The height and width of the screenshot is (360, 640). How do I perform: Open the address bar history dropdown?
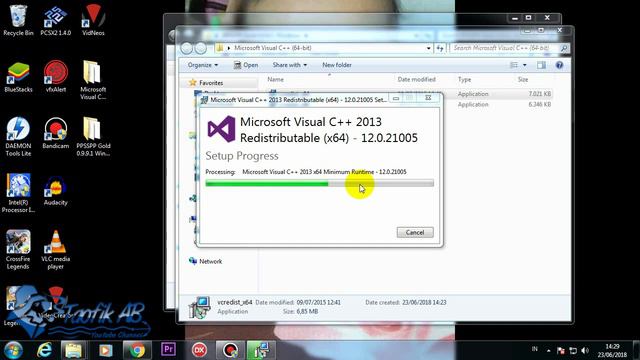pos(428,48)
